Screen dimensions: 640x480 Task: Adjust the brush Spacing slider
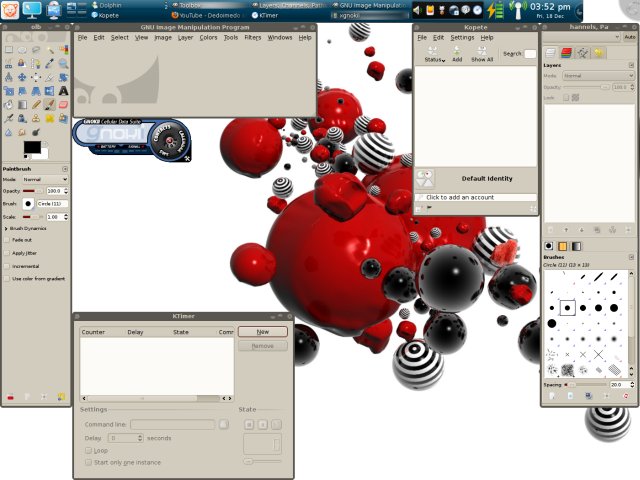(x=586, y=384)
